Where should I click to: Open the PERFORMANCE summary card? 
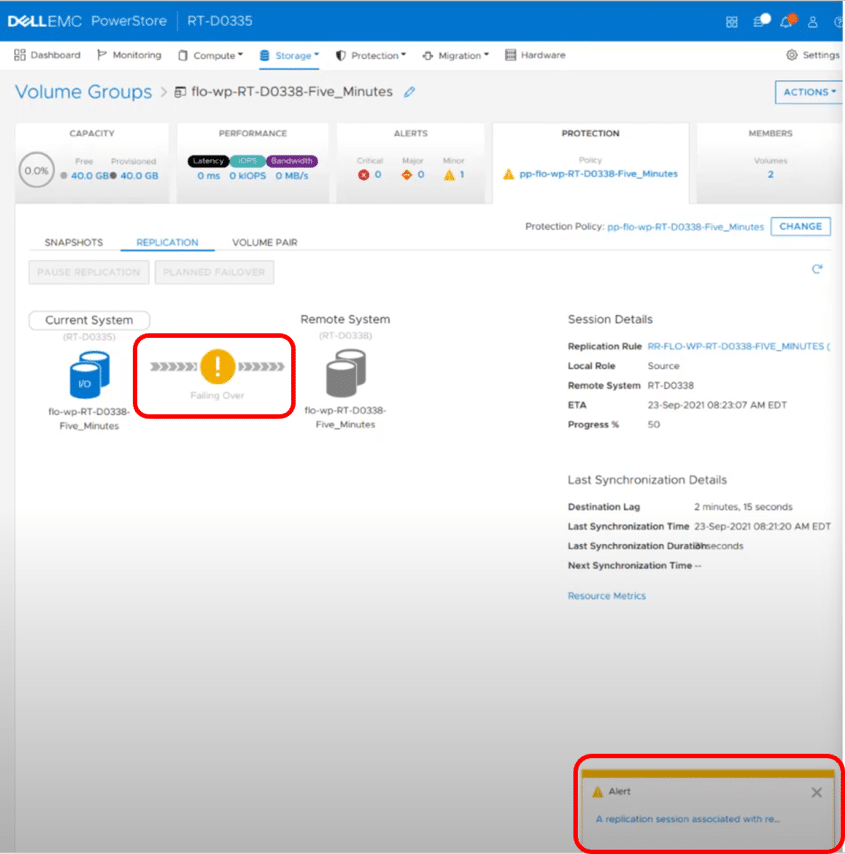click(x=253, y=163)
